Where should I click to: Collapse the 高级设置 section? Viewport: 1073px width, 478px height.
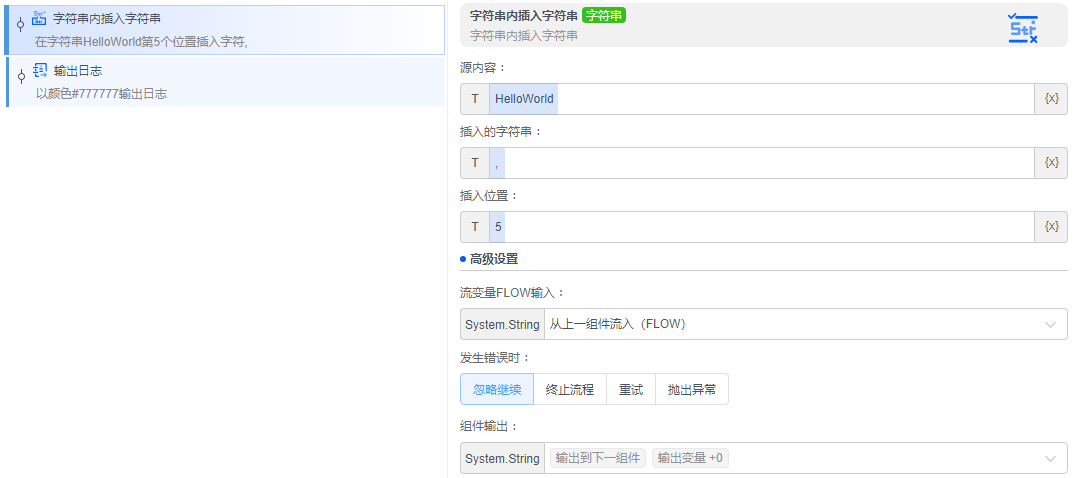click(489, 259)
